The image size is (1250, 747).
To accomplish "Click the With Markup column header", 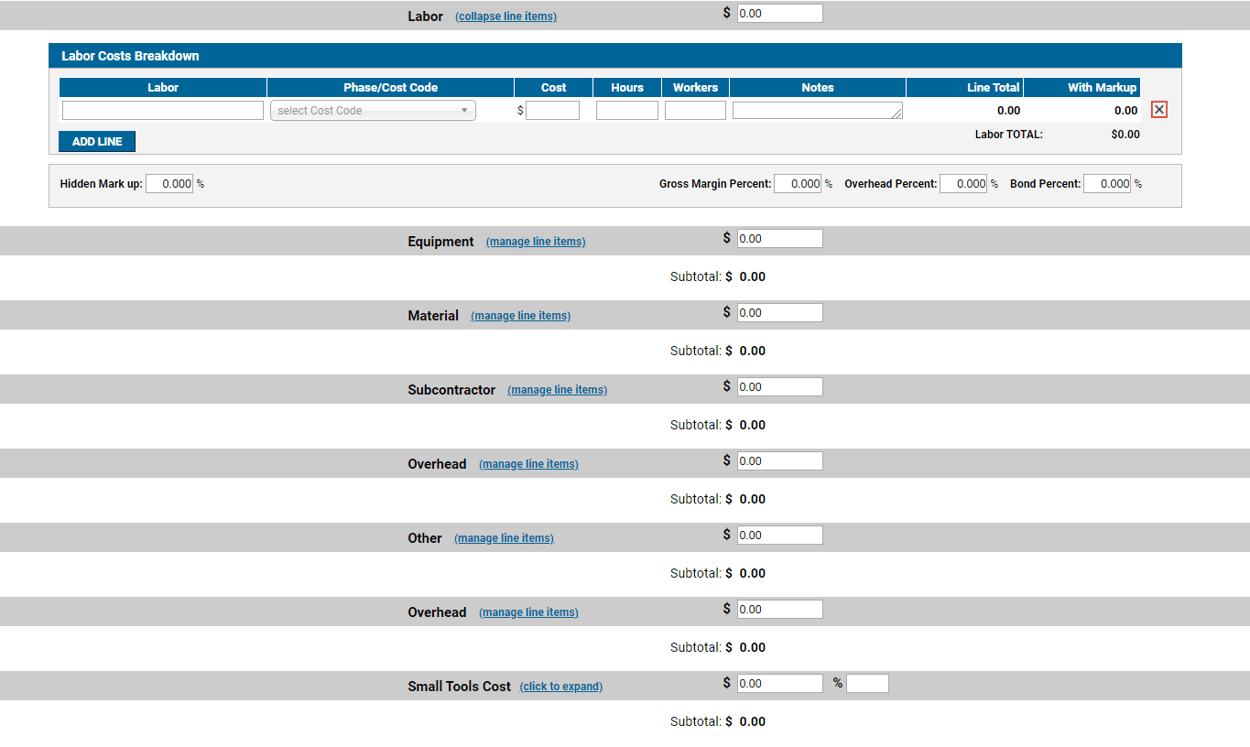I will coord(1082,88).
